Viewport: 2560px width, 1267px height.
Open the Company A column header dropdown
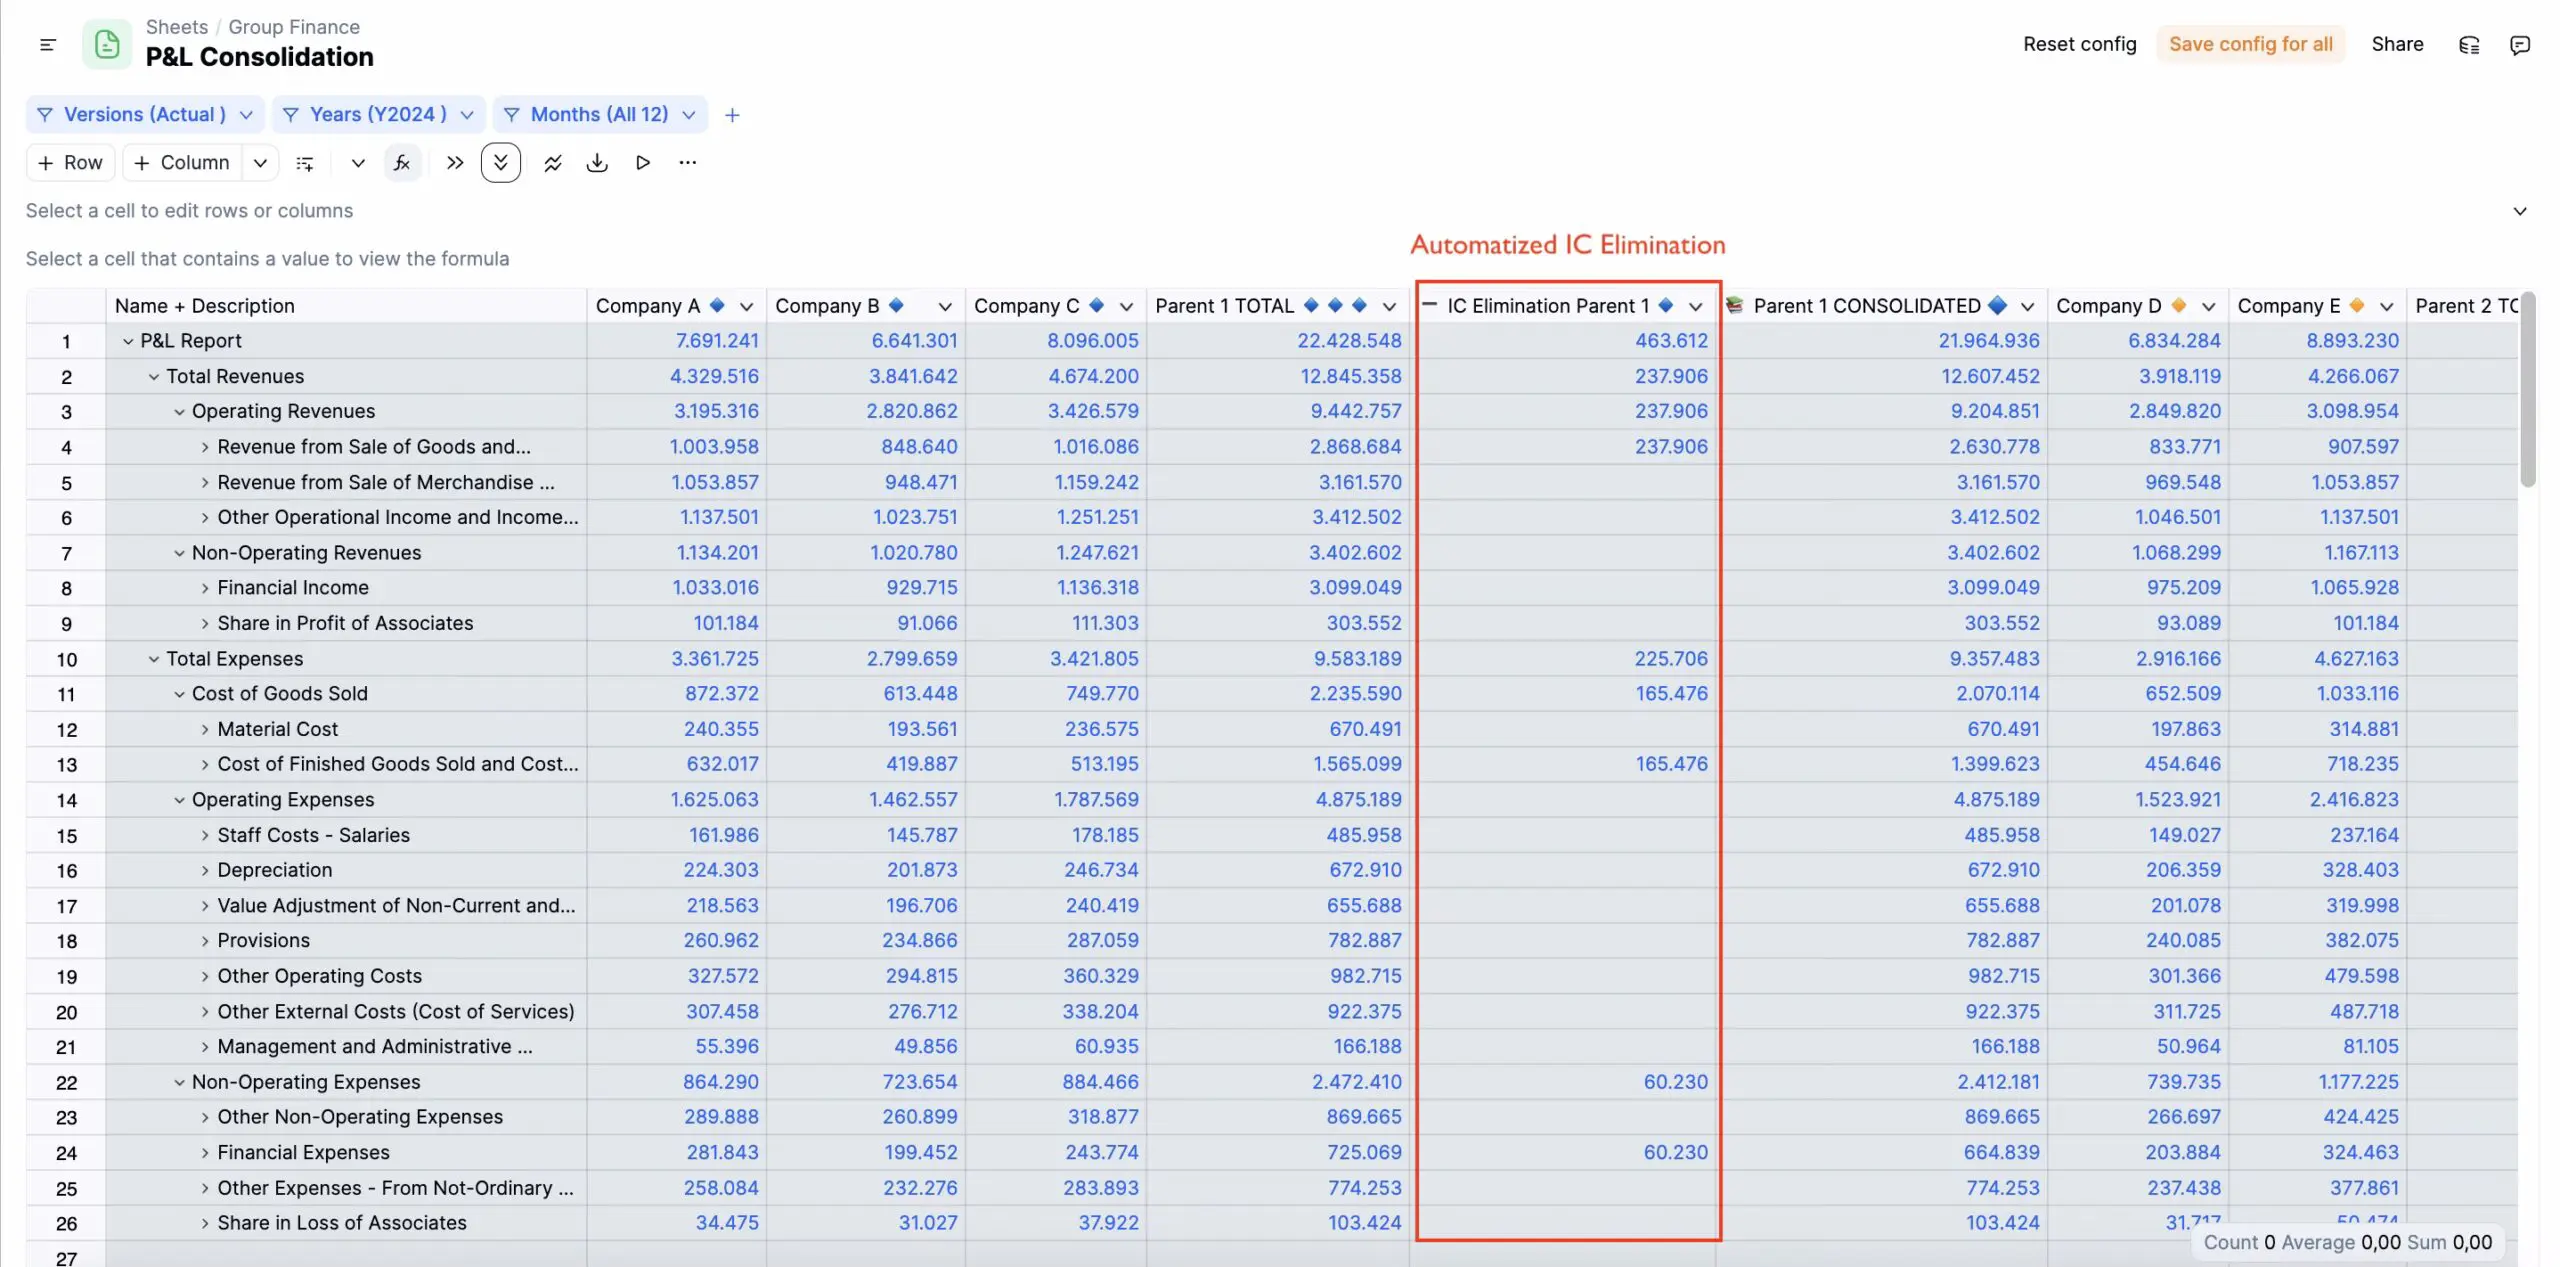tap(747, 306)
